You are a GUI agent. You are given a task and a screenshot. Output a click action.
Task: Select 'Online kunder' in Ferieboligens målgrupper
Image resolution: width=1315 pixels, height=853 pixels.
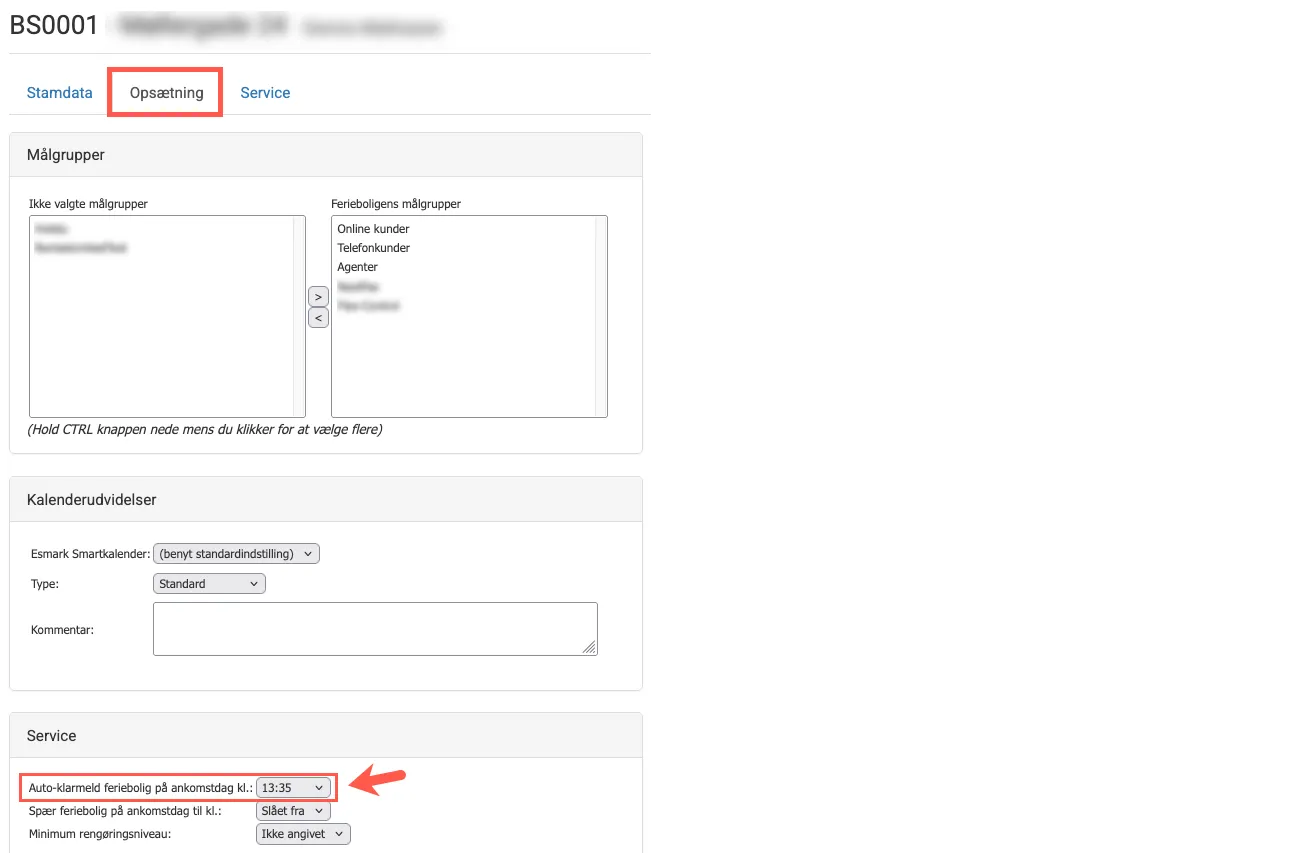373,229
